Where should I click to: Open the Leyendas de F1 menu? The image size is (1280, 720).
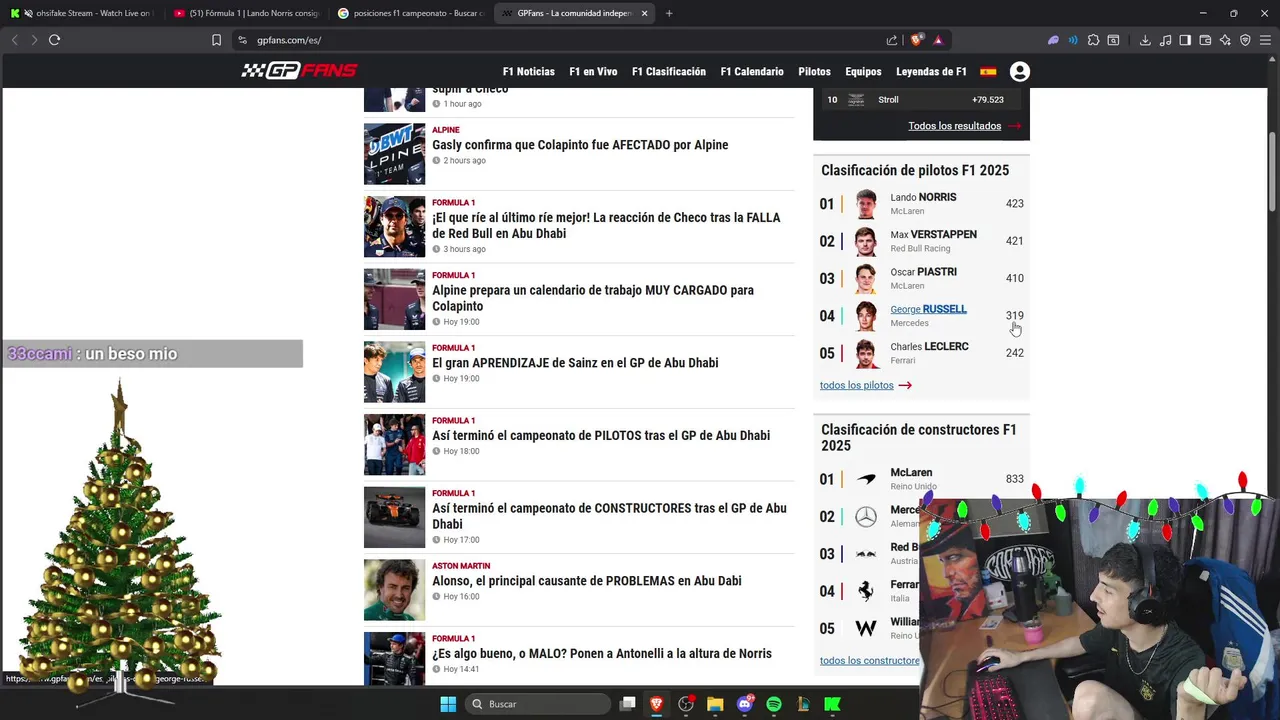tap(931, 72)
